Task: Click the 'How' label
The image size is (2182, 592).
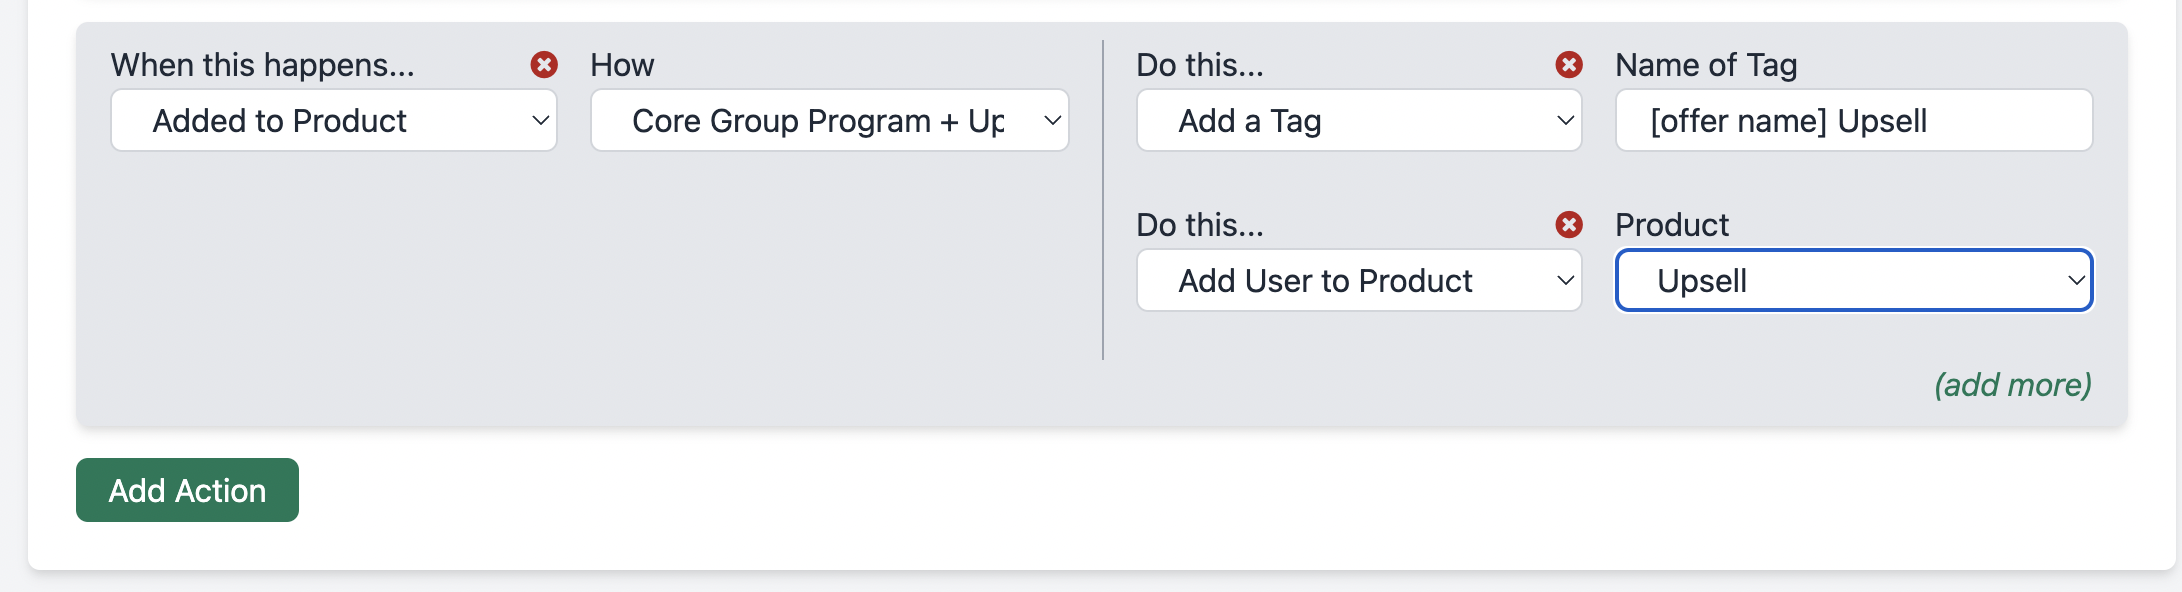Action: [x=622, y=65]
